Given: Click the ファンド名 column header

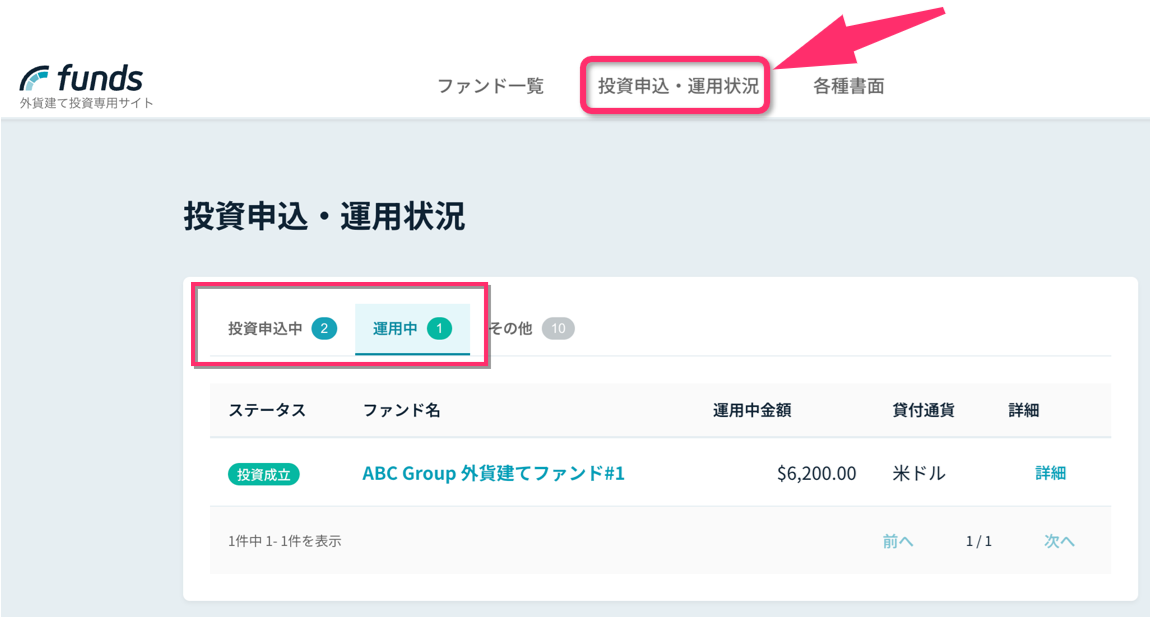Looking at the screenshot, I should click(402, 410).
